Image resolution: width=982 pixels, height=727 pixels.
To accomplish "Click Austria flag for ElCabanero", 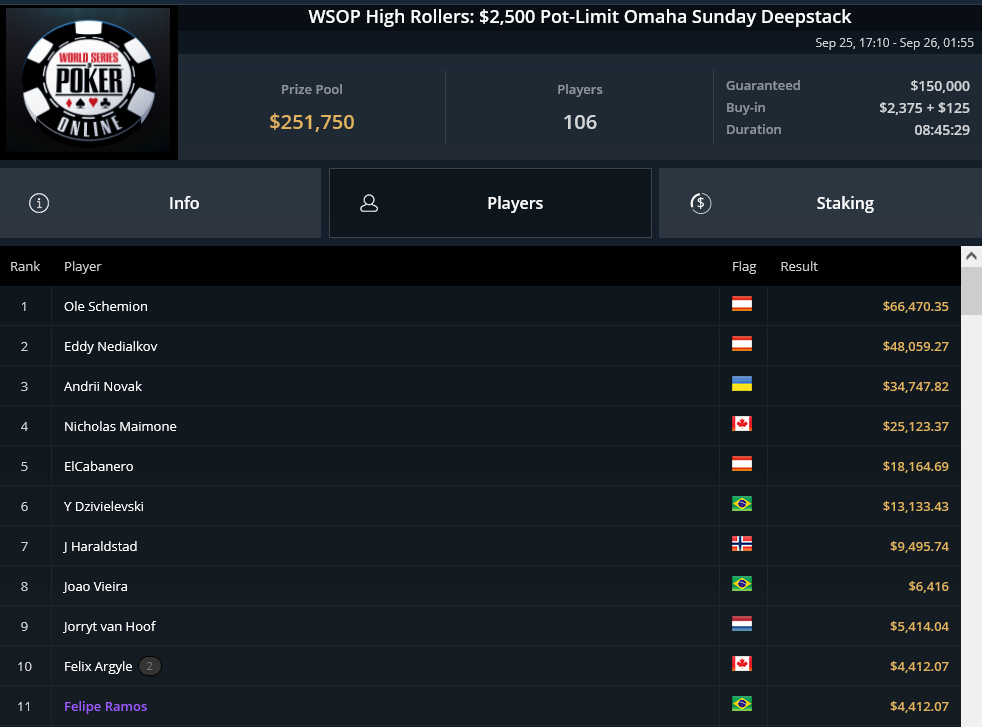I will 742,465.
